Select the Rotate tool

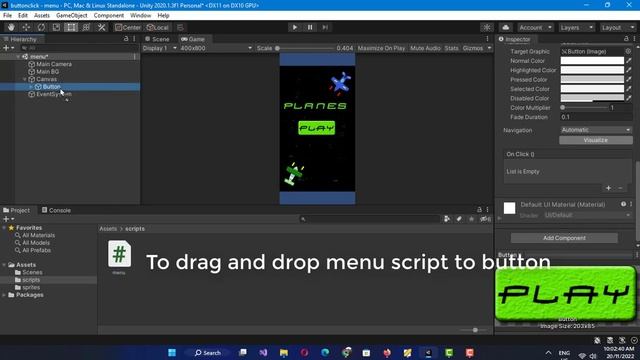coord(41,27)
